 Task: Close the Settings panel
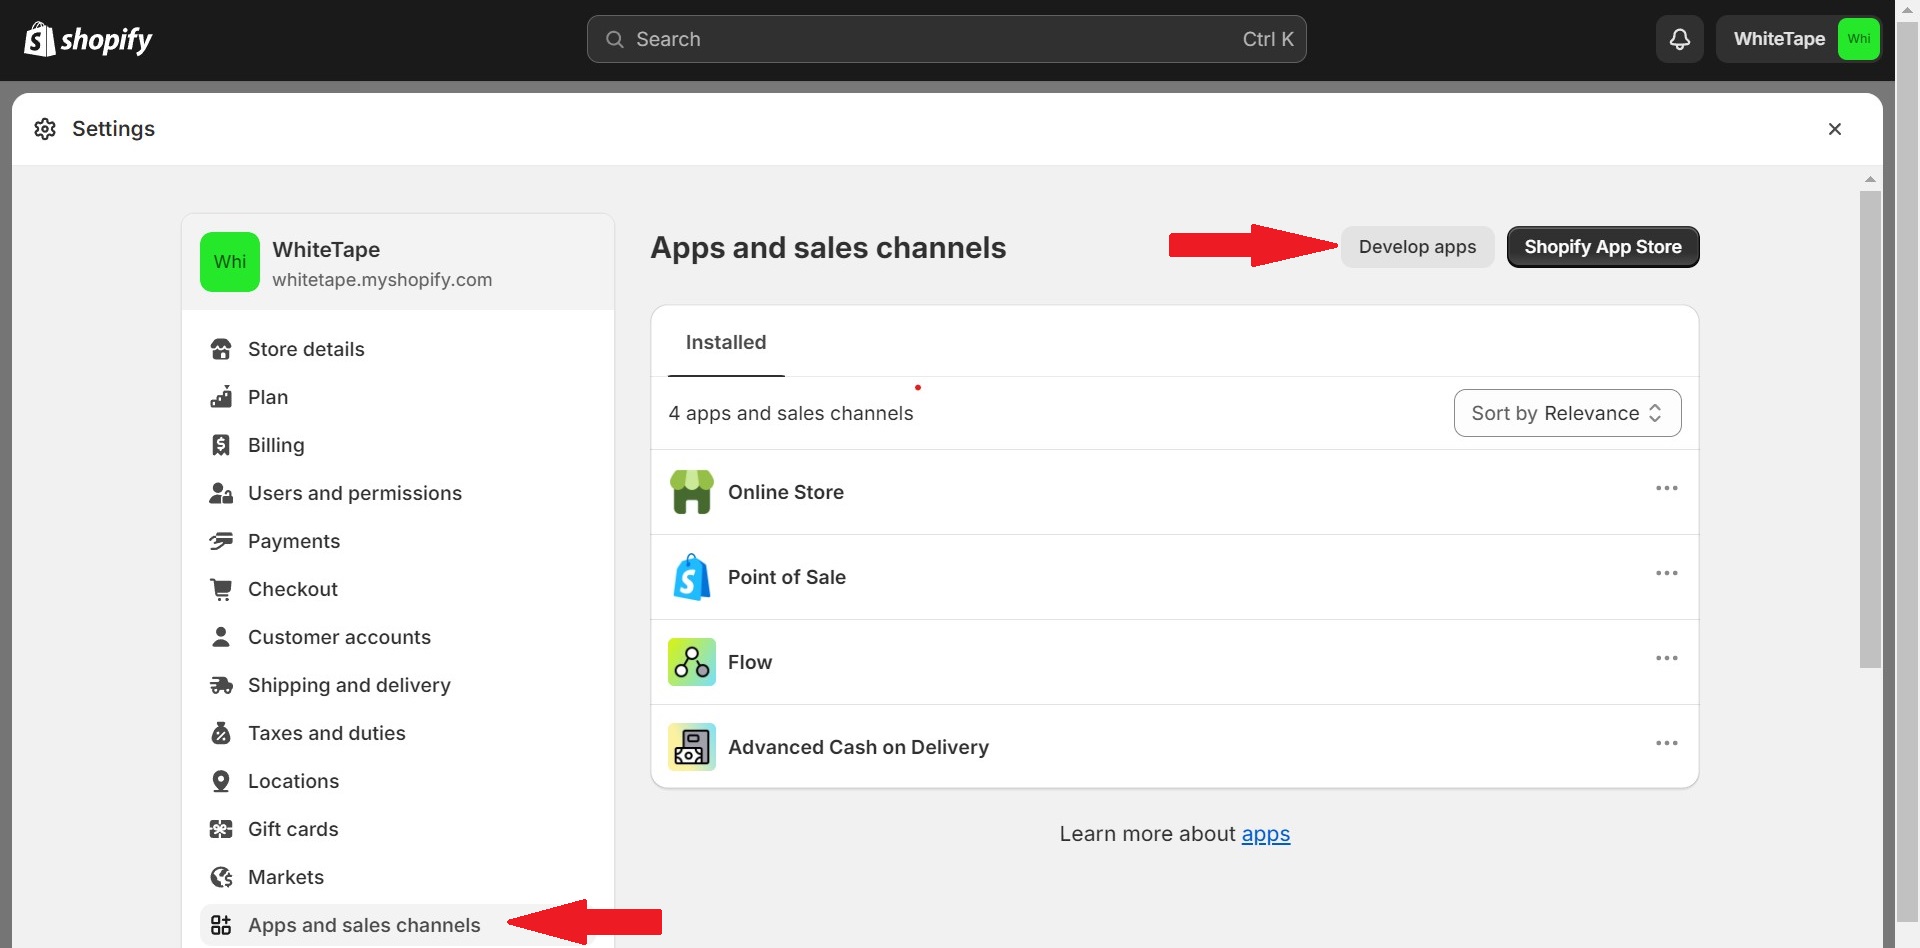tap(1835, 129)
